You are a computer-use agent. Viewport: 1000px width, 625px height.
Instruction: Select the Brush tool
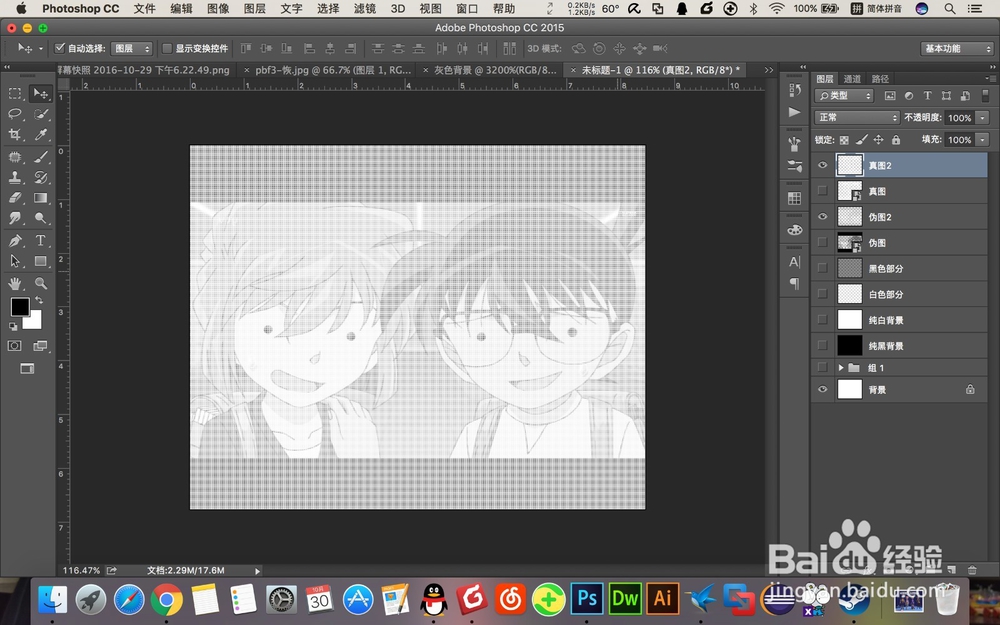coord(40,157)
